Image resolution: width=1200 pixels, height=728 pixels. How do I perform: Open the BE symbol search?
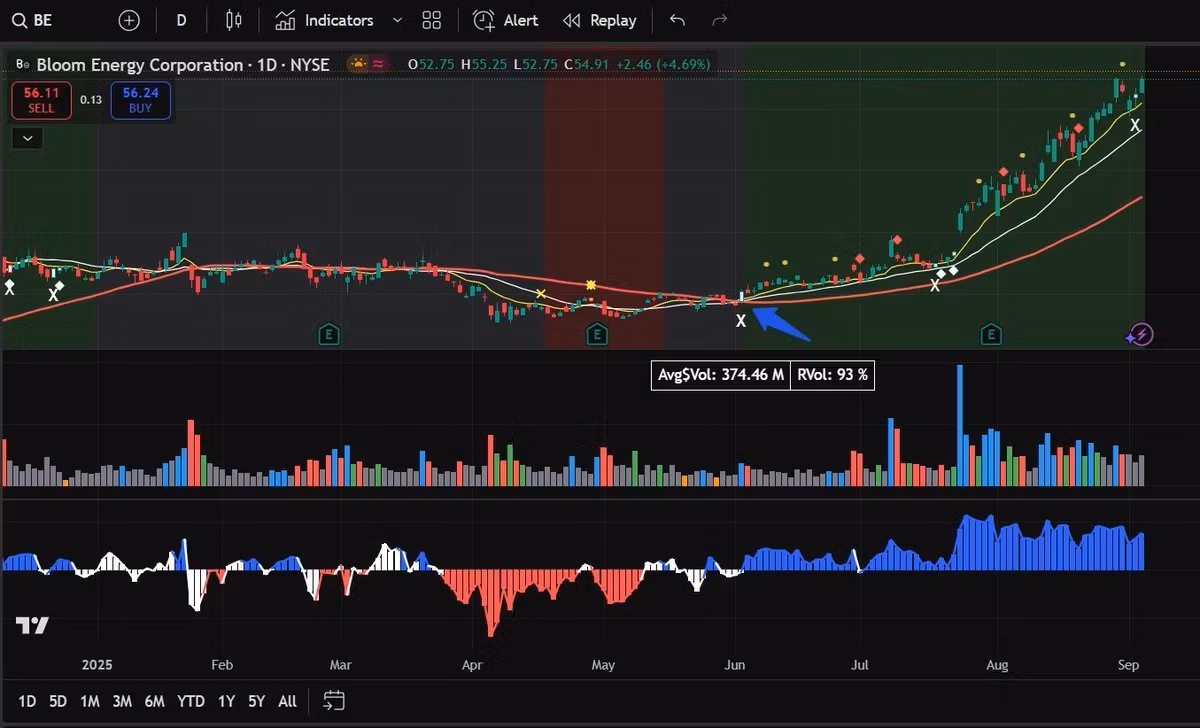pos(33,20)
